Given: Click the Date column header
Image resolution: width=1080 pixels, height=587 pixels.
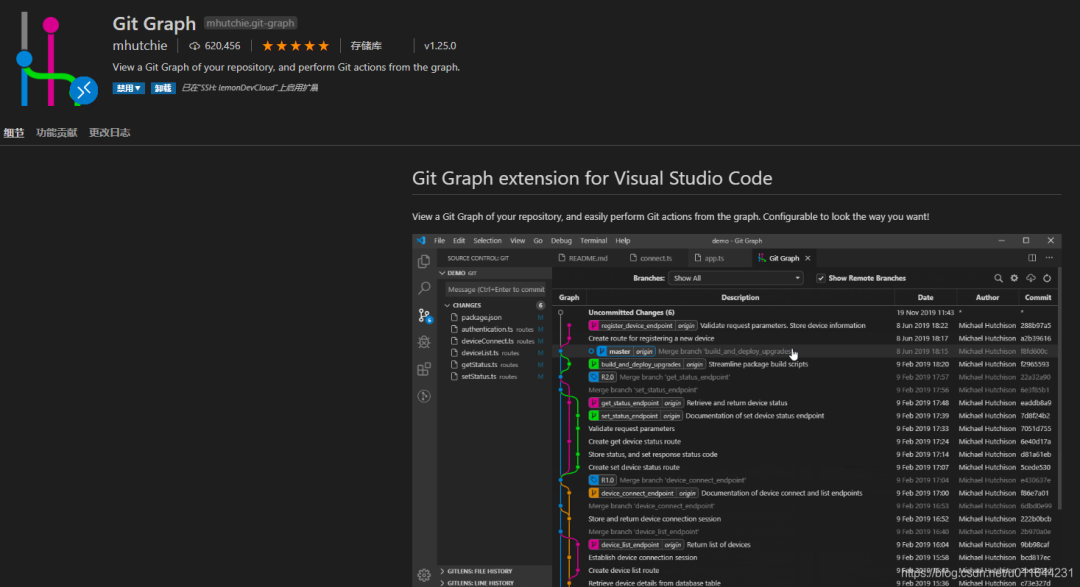Looking at the screenshot, I should pyautogui.click(x=925, y=298).
